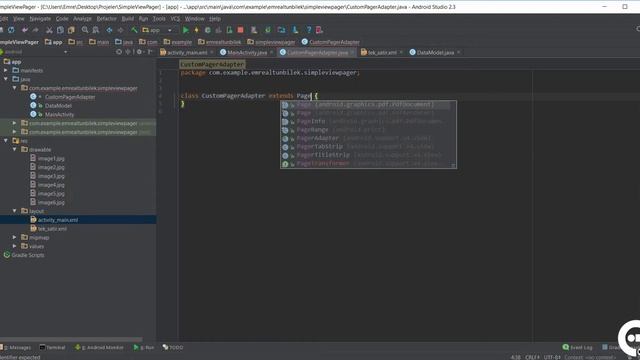The height and width of the screenshot is (360, 640).
Task: Open the Build menu
Action: pos(128,19)
